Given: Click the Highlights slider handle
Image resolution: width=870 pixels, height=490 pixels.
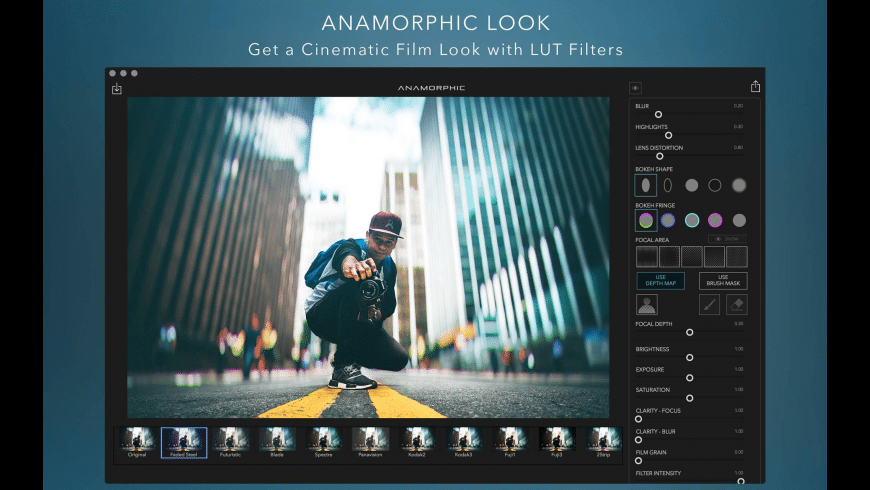Looking at the screenshot, I should [x=669, y=135].
